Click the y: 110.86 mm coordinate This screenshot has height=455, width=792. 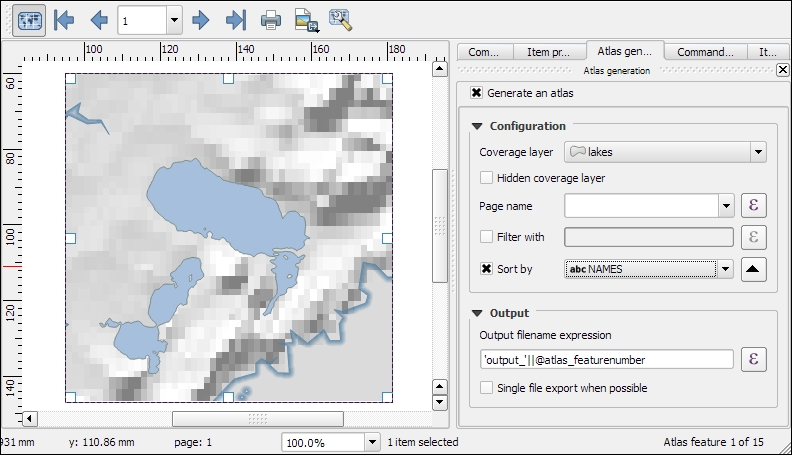pyautogui.click(x=102, y=442)
